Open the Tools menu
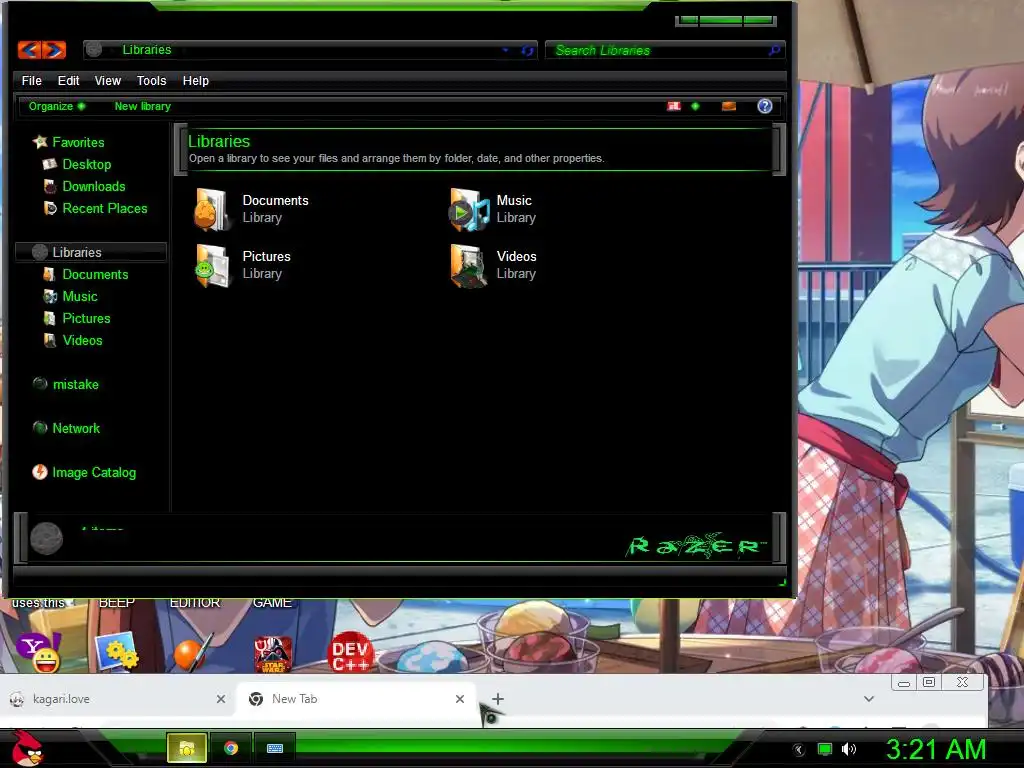The image size is (1024, 768). (152, 80)
